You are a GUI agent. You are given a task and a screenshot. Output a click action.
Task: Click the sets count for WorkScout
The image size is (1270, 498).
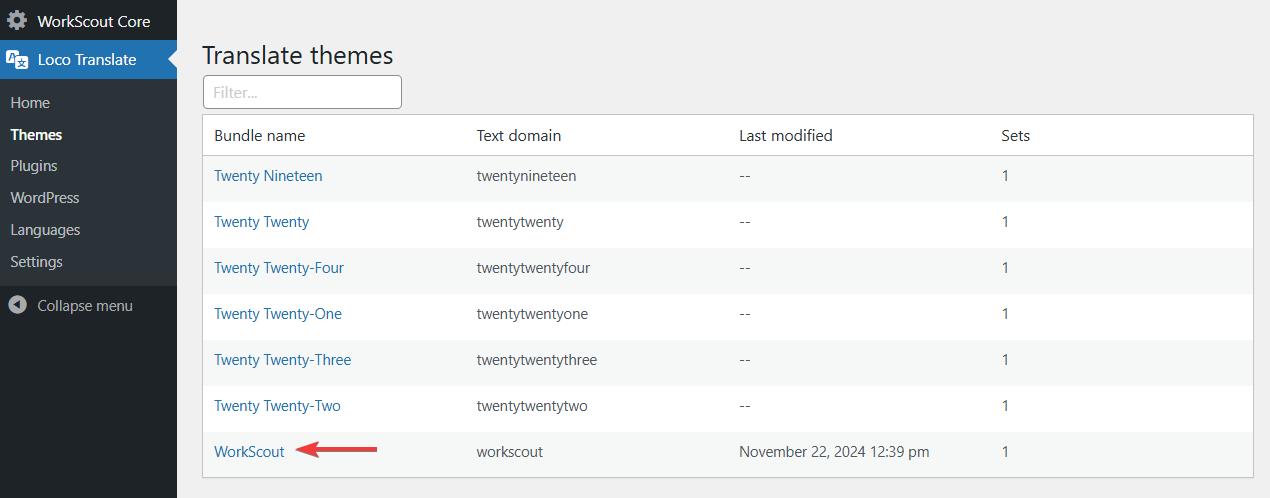click(x=1005, y=452)
